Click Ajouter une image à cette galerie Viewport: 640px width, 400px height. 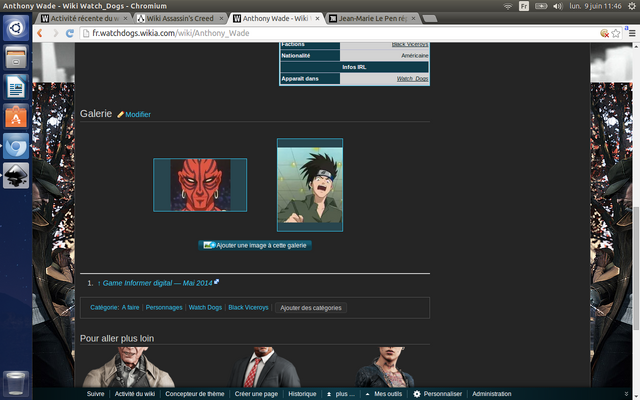(255, 245)
